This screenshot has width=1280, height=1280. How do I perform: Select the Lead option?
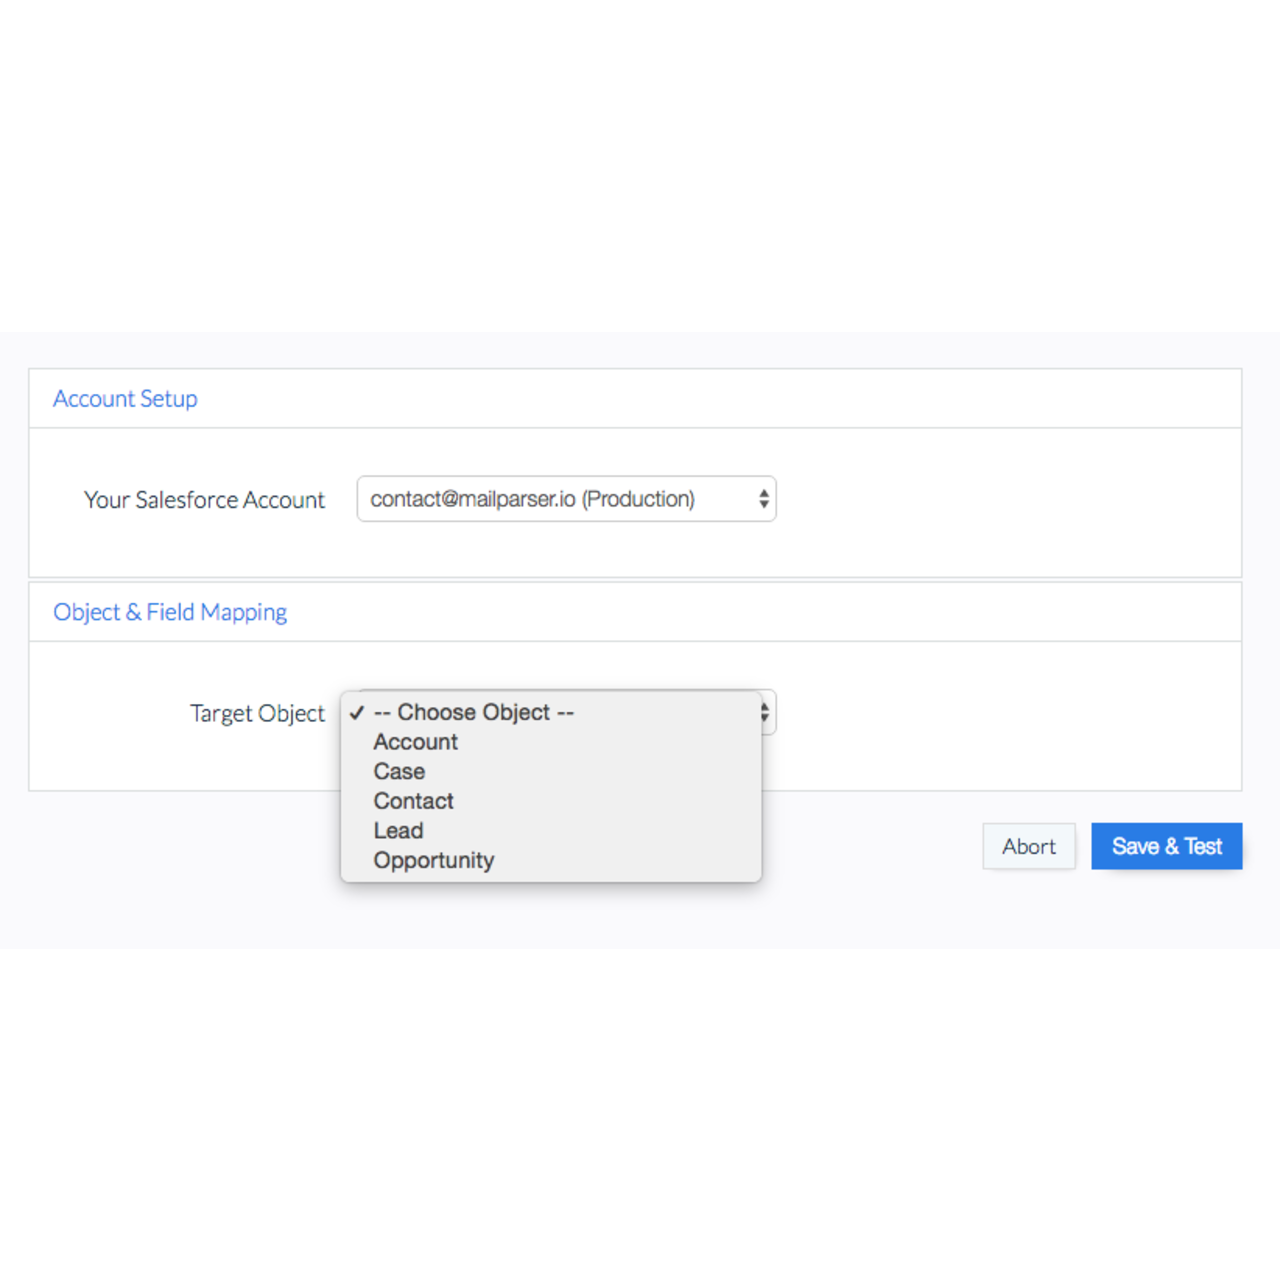[398, 831]
